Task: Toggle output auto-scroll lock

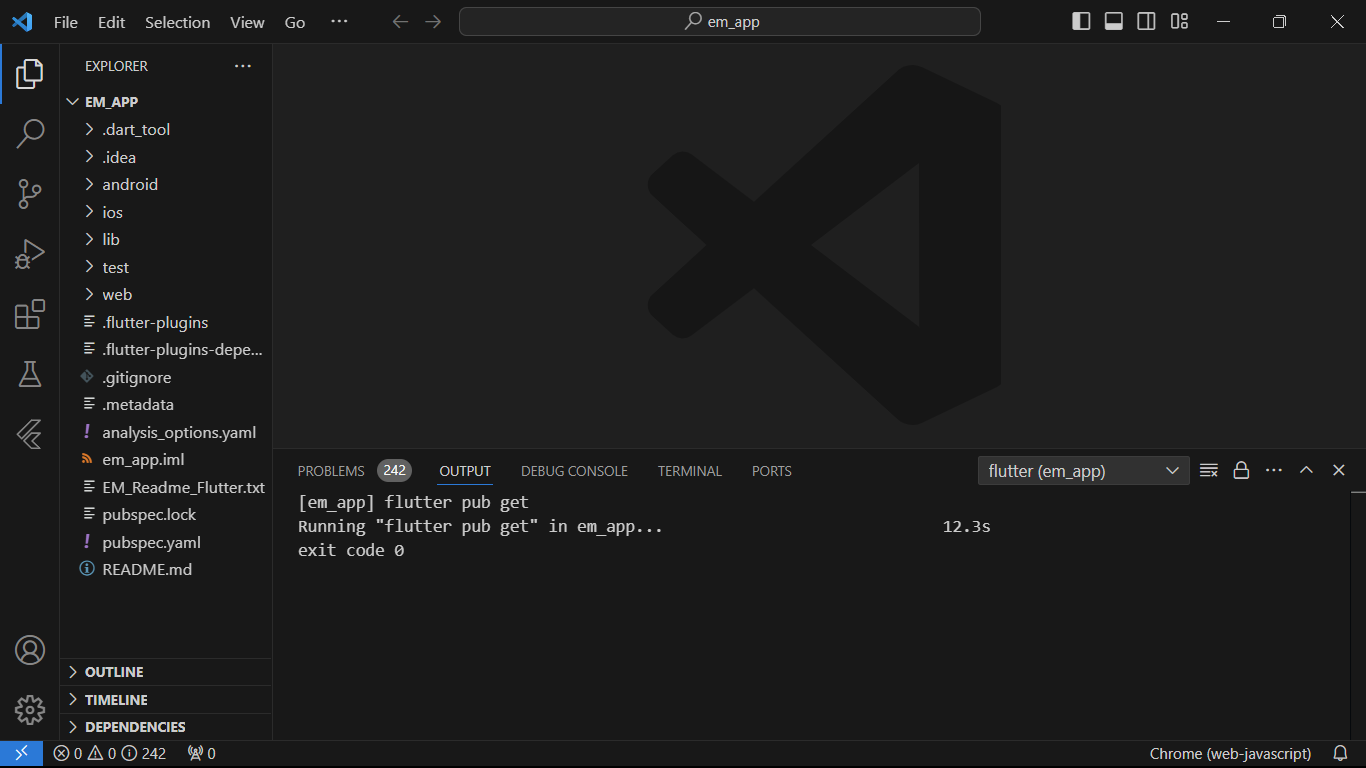Action: click(x=1241, y=471)
